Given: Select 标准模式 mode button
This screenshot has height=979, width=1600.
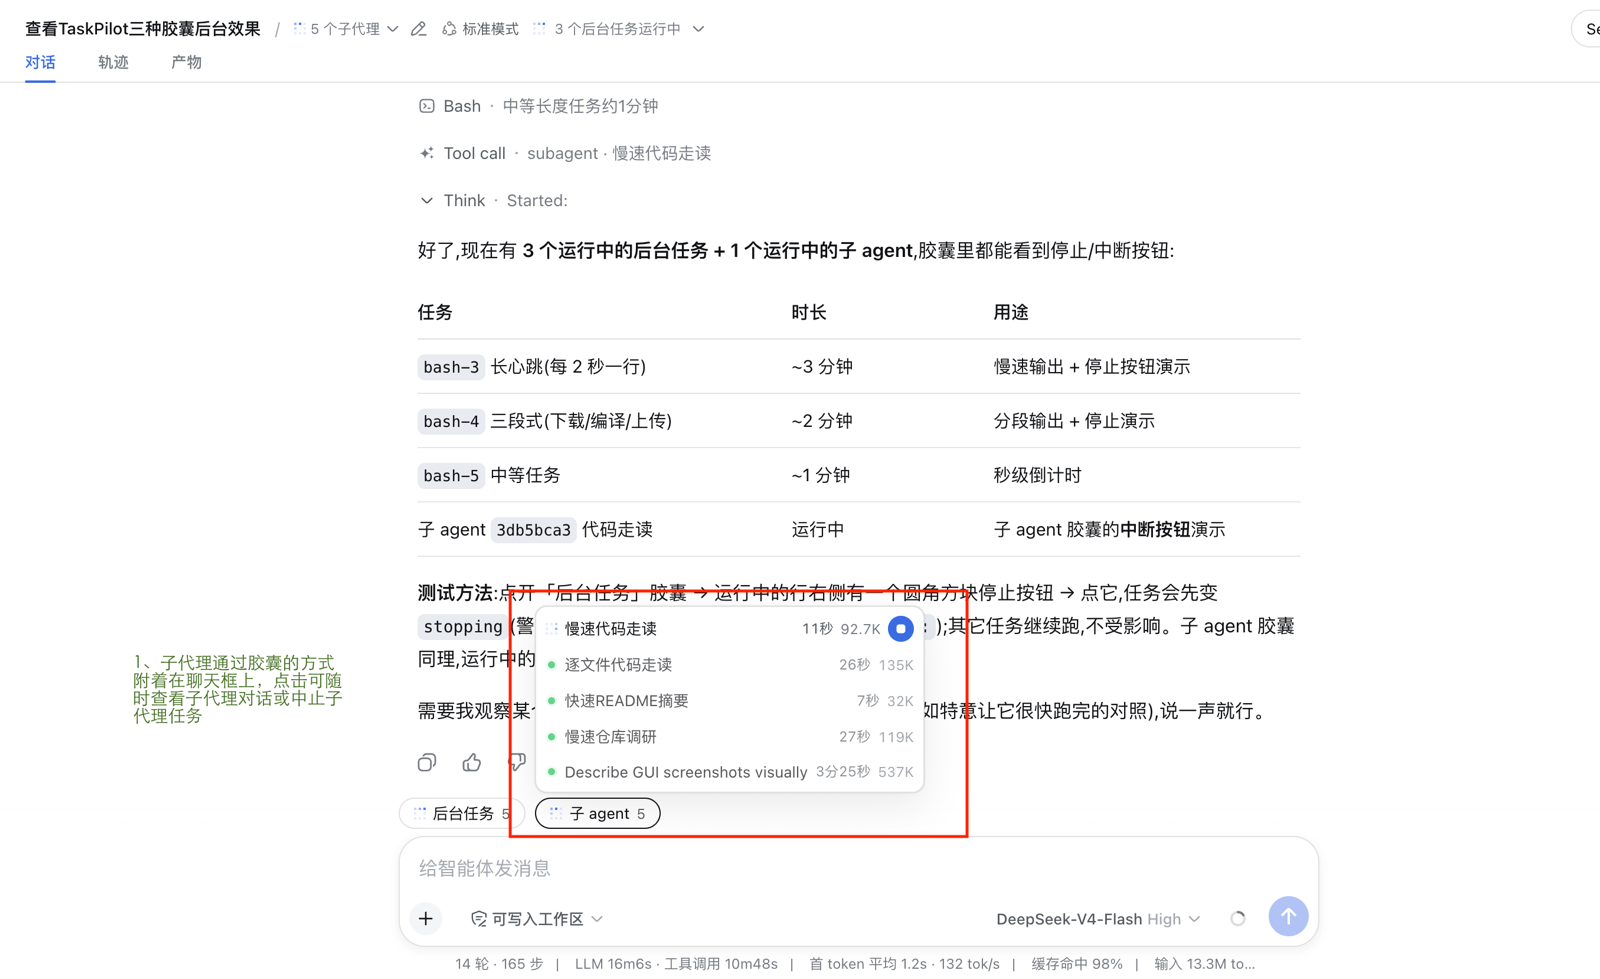Looking at the screenshot, I should click(x=480, y=29).
